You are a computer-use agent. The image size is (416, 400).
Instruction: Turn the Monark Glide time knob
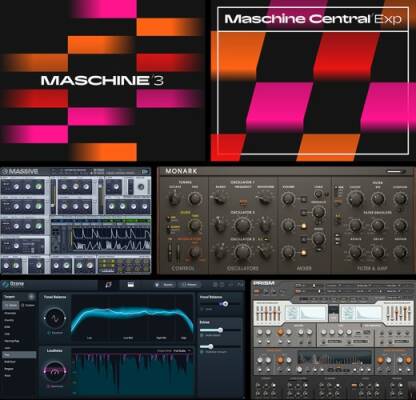coord(195,225)
